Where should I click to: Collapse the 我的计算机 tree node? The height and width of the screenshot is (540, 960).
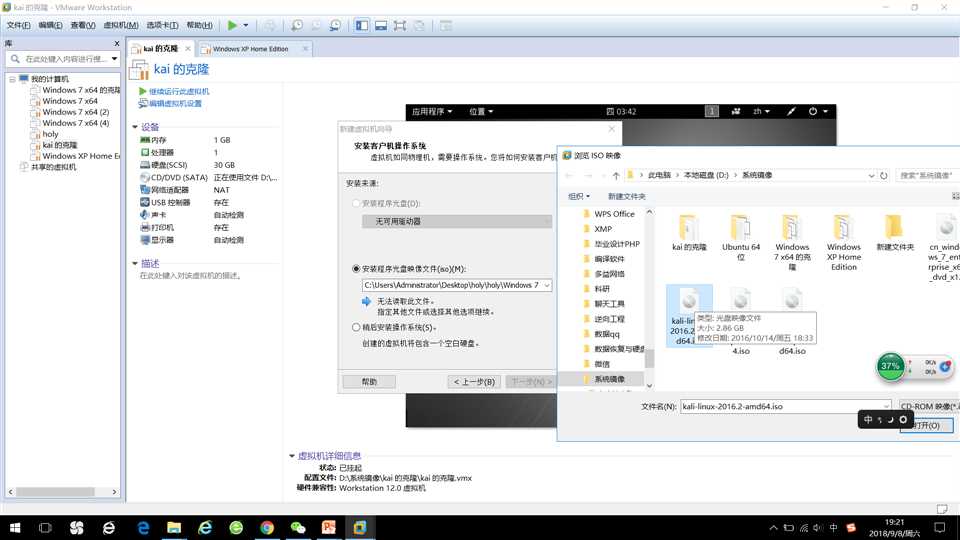(x=12, y=80)
